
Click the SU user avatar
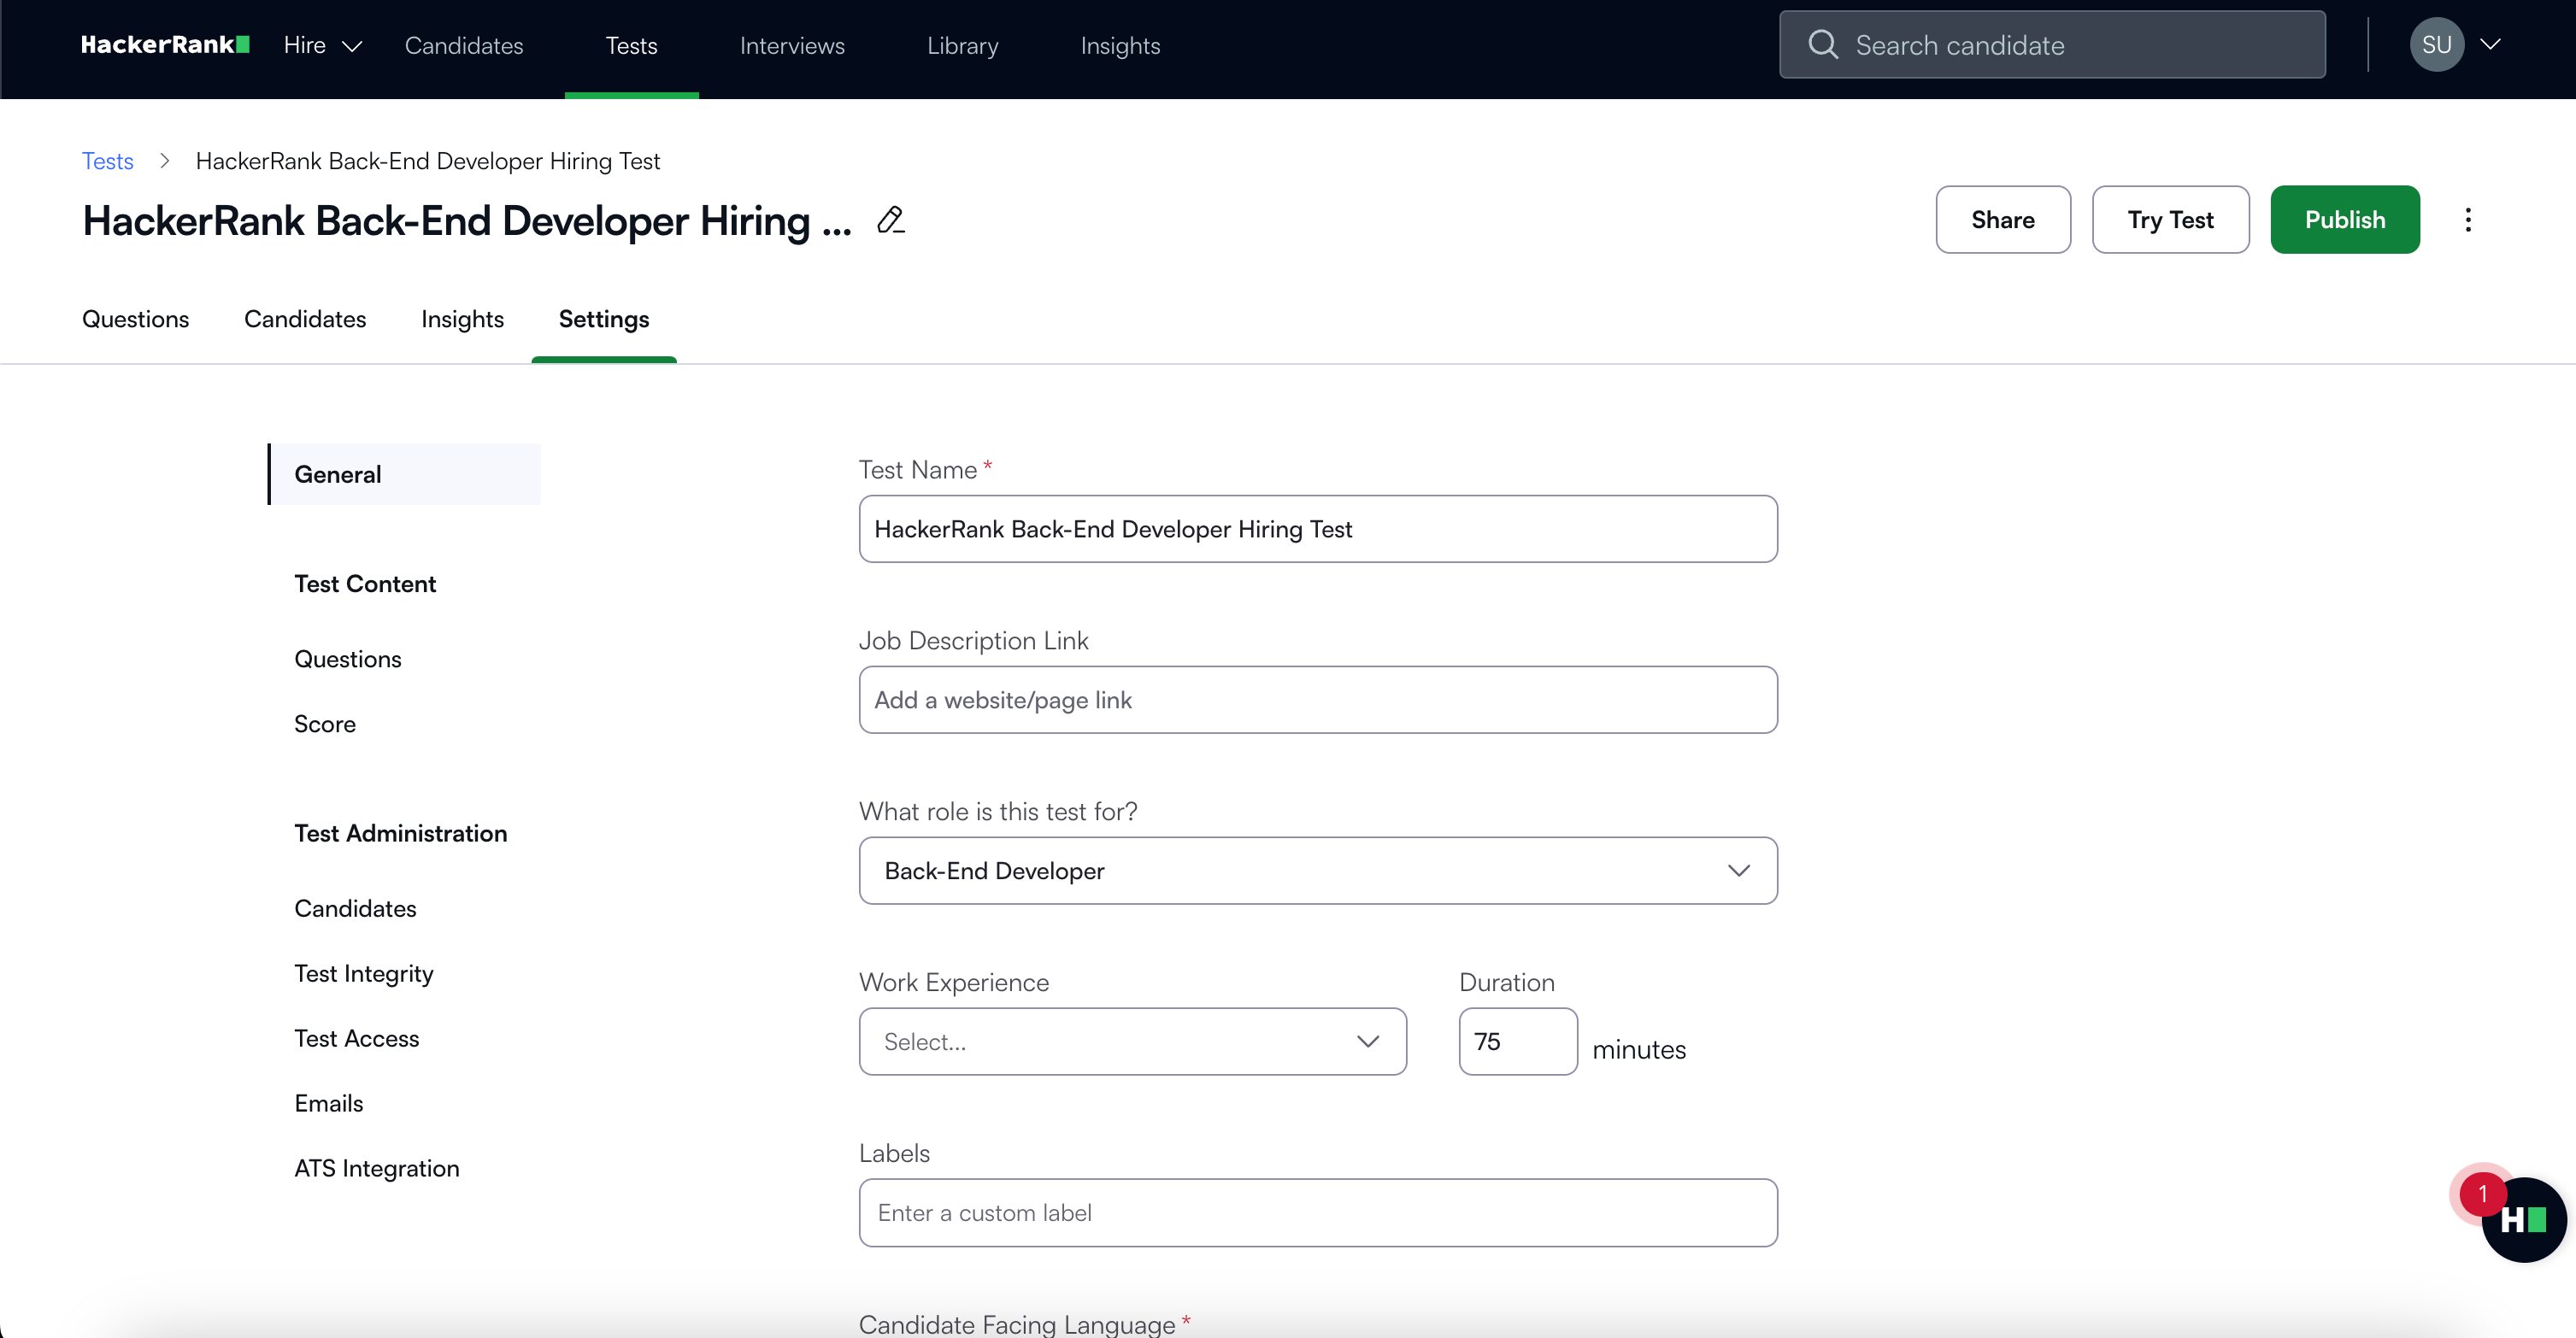pyautogui.click(x=2436, y=45)
